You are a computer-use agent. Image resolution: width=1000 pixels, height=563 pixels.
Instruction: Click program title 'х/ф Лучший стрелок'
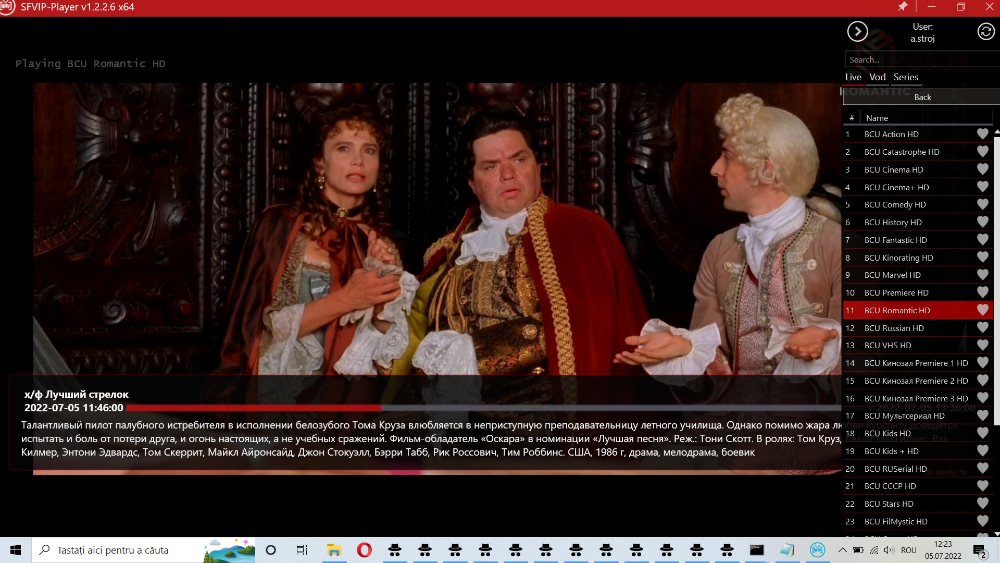click(77, 395)
